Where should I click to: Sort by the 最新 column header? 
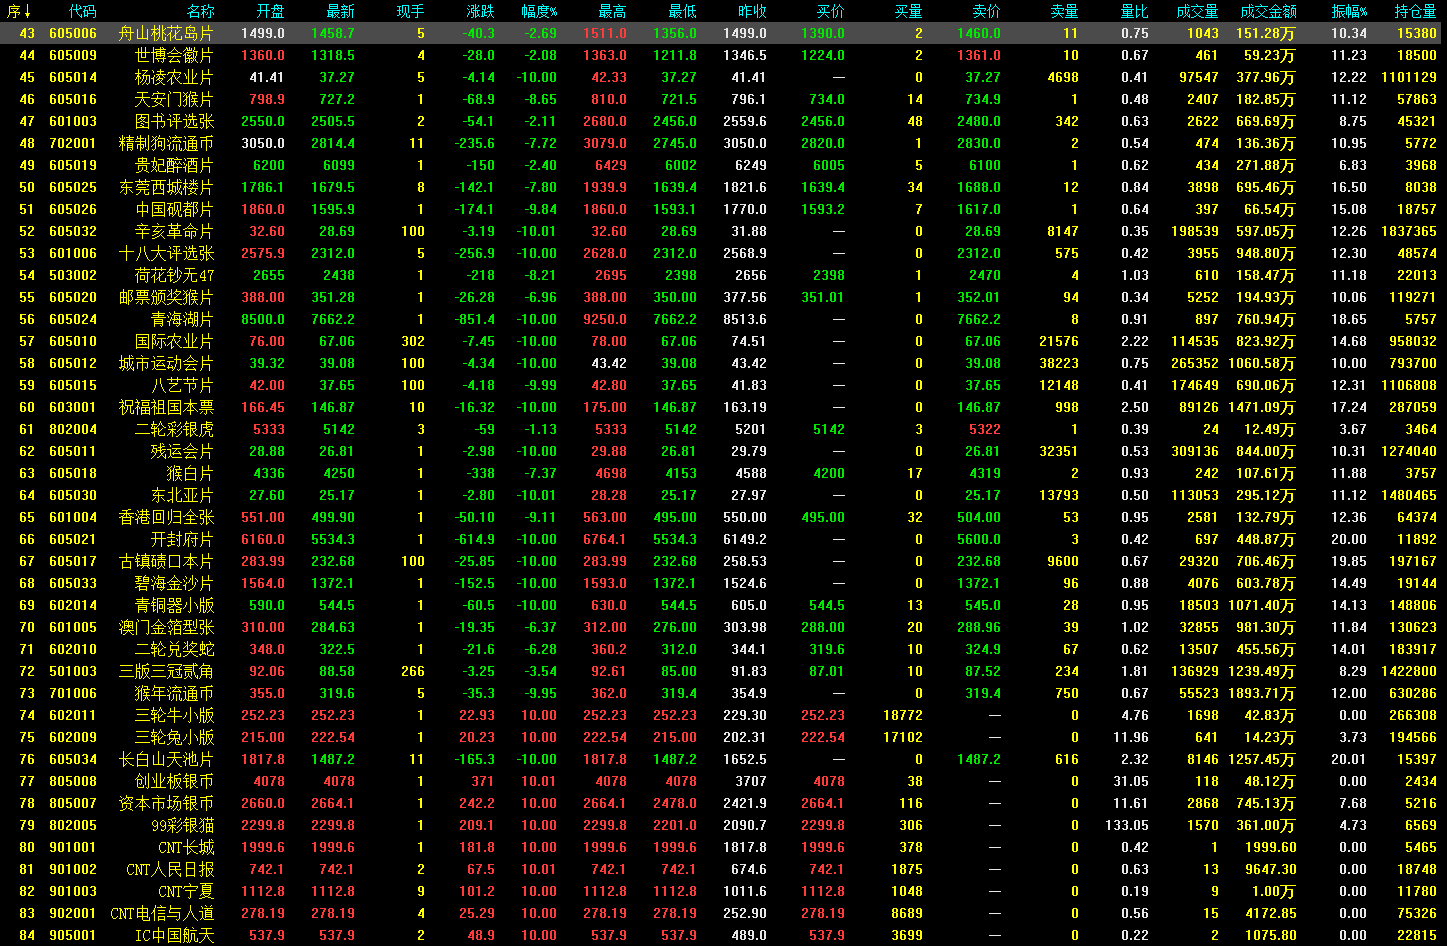(340, 11)
